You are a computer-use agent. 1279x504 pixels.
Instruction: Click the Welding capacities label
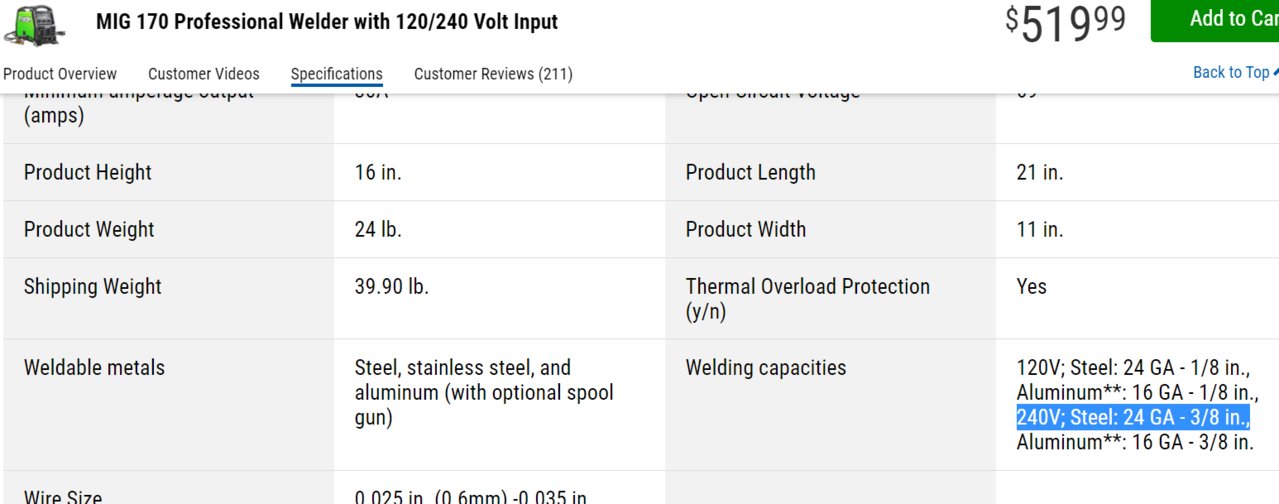coord(766,368)
